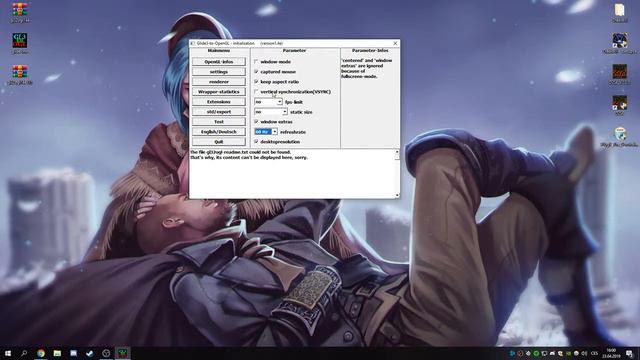The width and height of the screenshot is (640, 360).
Task: Click the blue tray icon at far left
Action: pos(512,353)
